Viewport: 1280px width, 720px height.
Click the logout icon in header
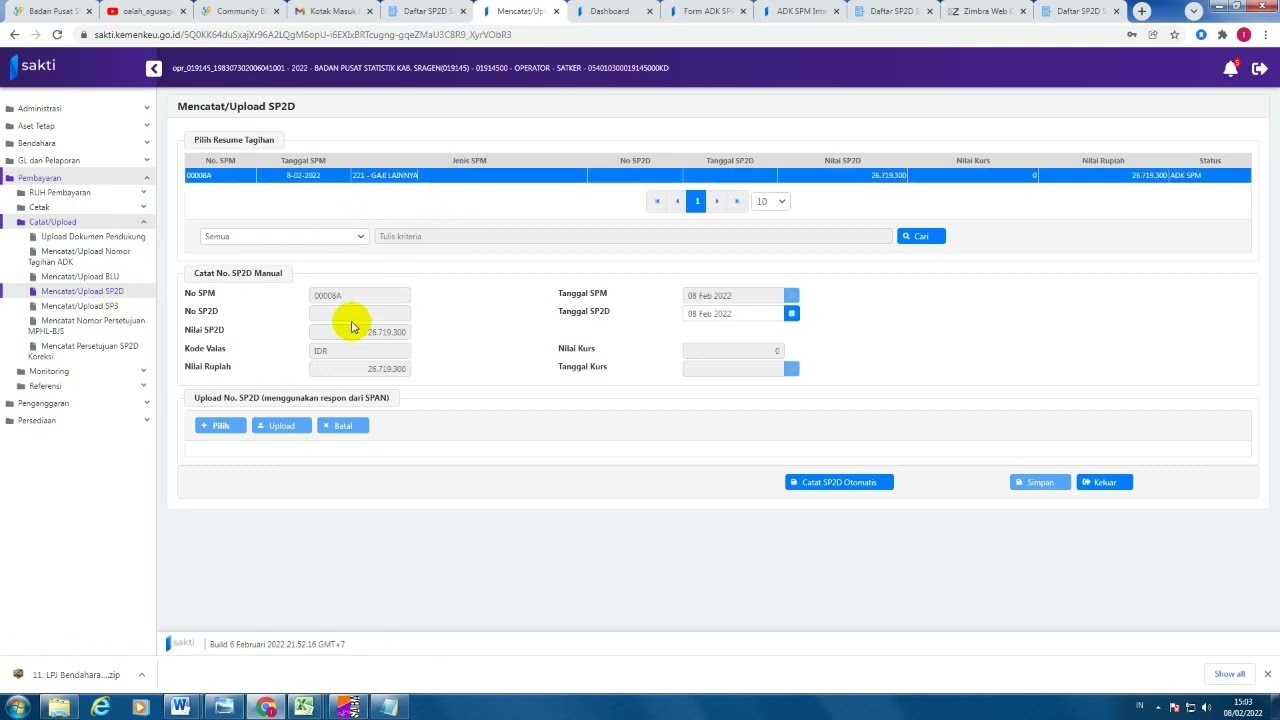coord(1259,68)
